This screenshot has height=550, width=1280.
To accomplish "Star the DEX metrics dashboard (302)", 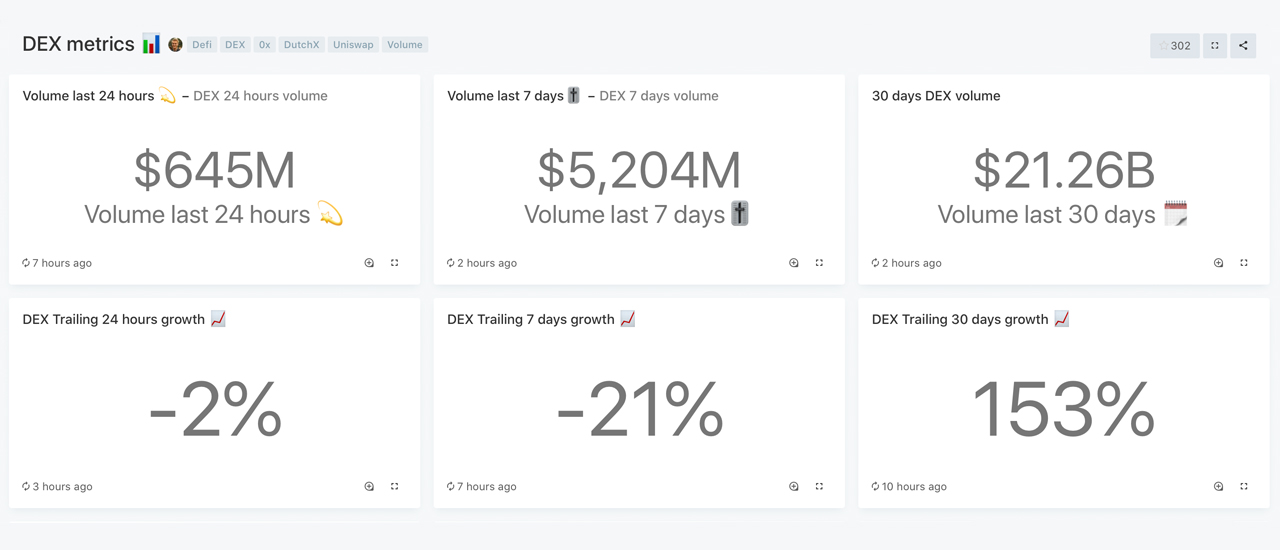I will [x=1175, y=45].
